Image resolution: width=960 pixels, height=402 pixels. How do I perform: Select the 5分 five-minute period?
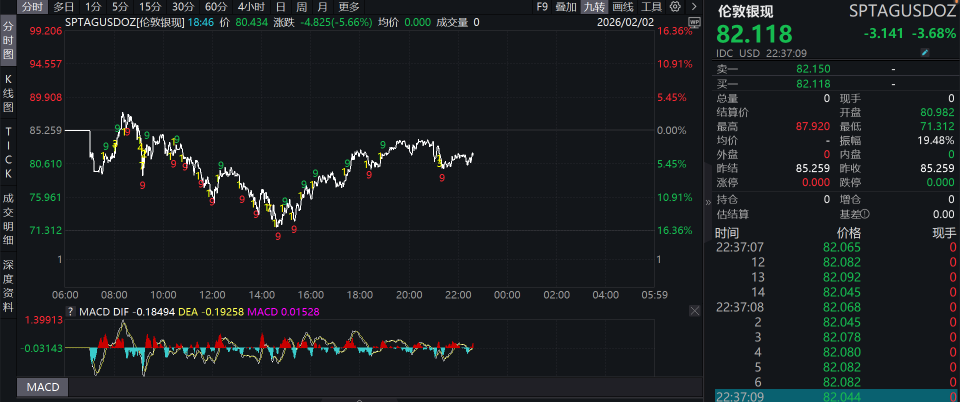pos(120,7)
